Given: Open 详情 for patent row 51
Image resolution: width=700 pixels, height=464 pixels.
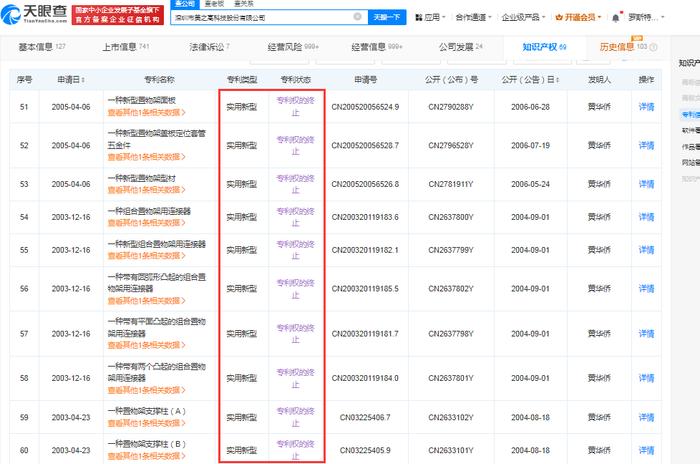Looking at the screenshot, I should coord(646,107).
